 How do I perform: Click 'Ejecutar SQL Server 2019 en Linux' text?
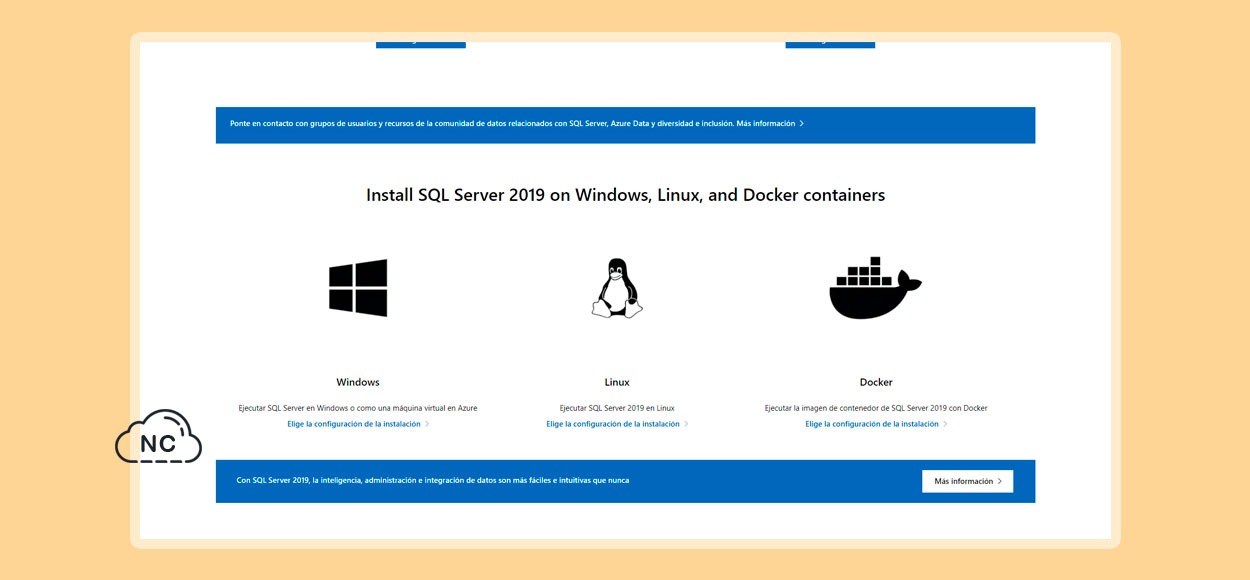tap(617, 408)
